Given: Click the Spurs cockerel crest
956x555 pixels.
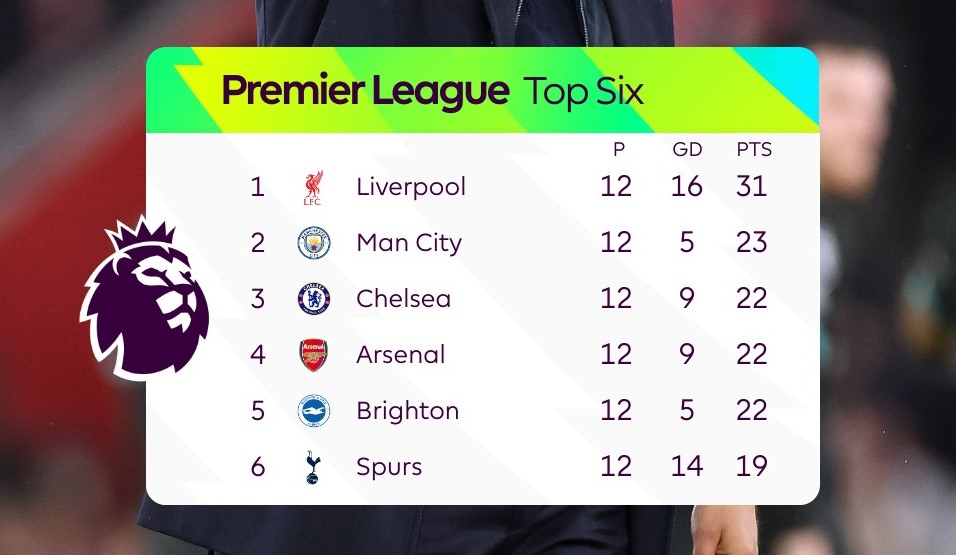Looking at the screenshot, I should [313, 467].
